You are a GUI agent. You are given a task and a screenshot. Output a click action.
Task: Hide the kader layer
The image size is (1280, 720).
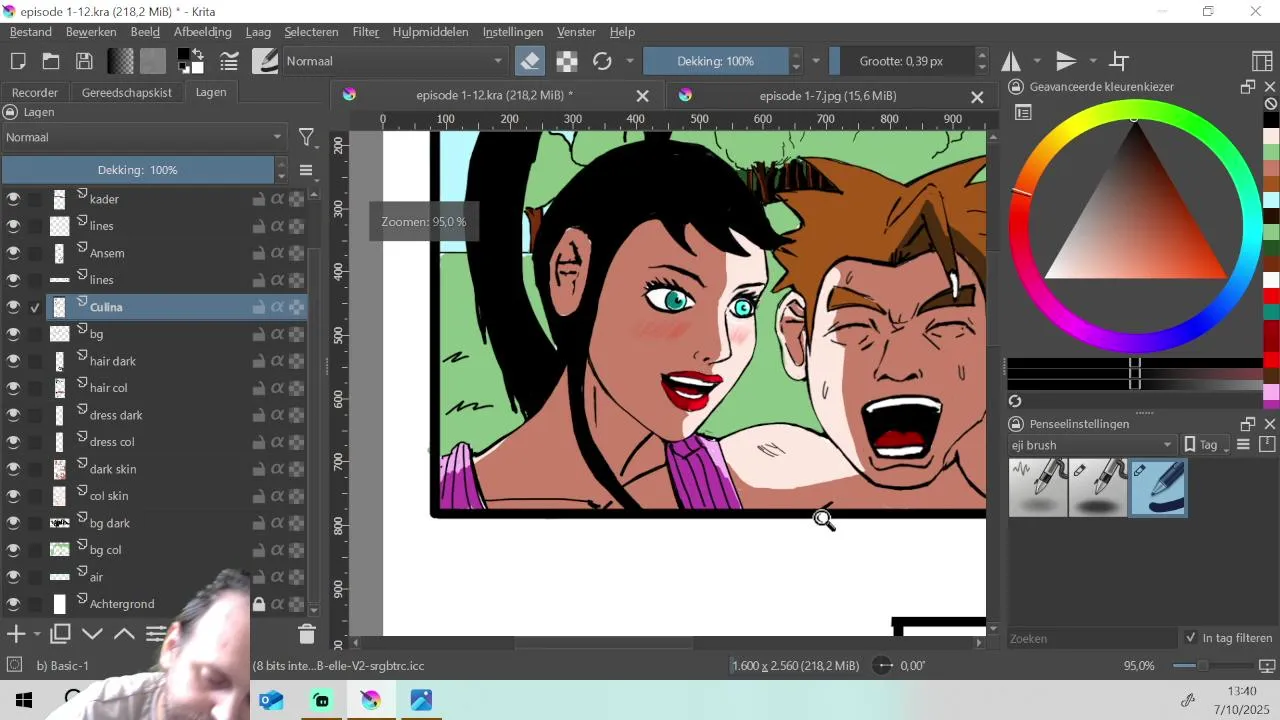[13, 199]
